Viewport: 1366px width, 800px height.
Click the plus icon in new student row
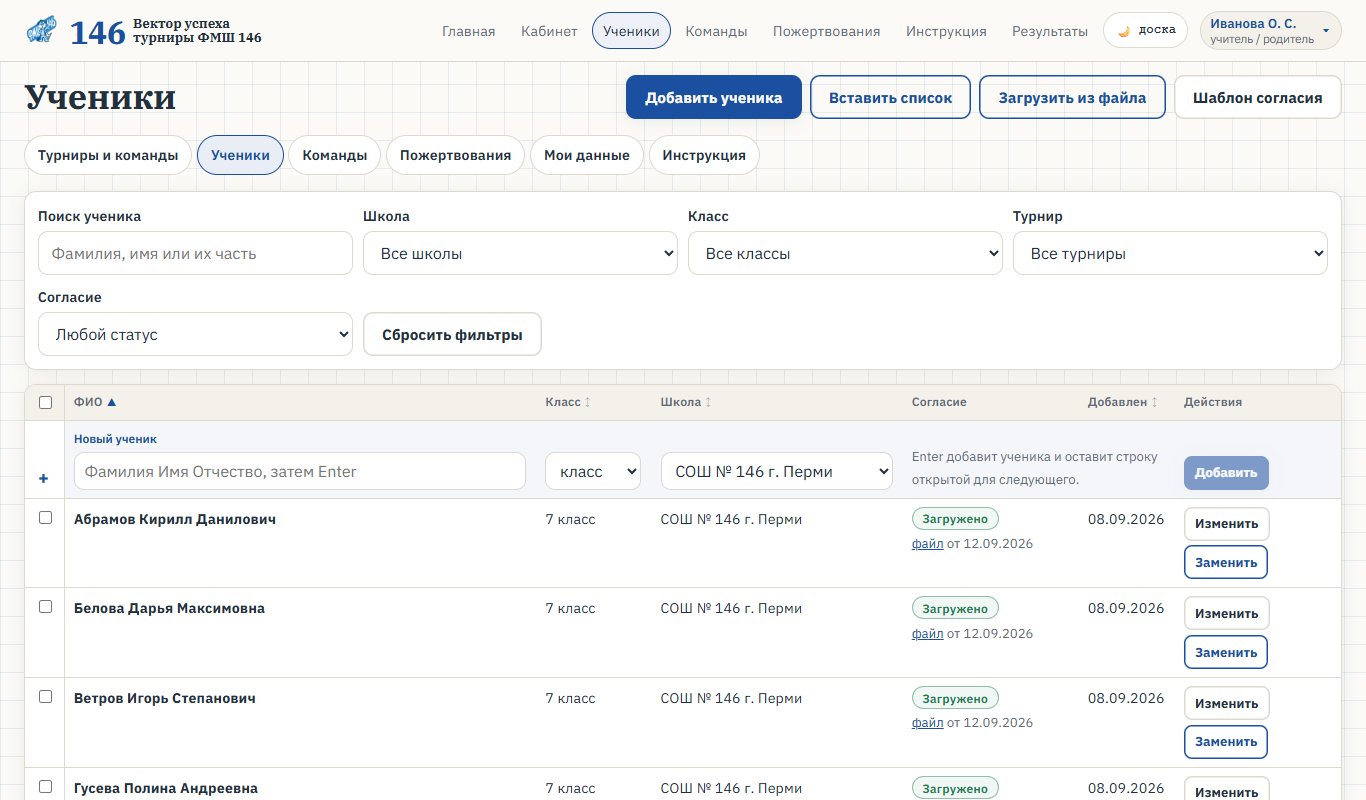pos(43,479)
